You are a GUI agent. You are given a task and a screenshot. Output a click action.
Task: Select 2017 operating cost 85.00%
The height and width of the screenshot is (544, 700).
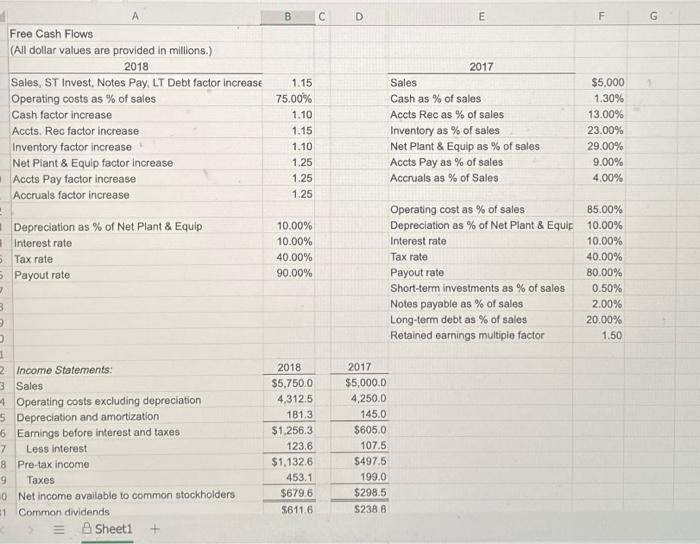click(604, 210)
